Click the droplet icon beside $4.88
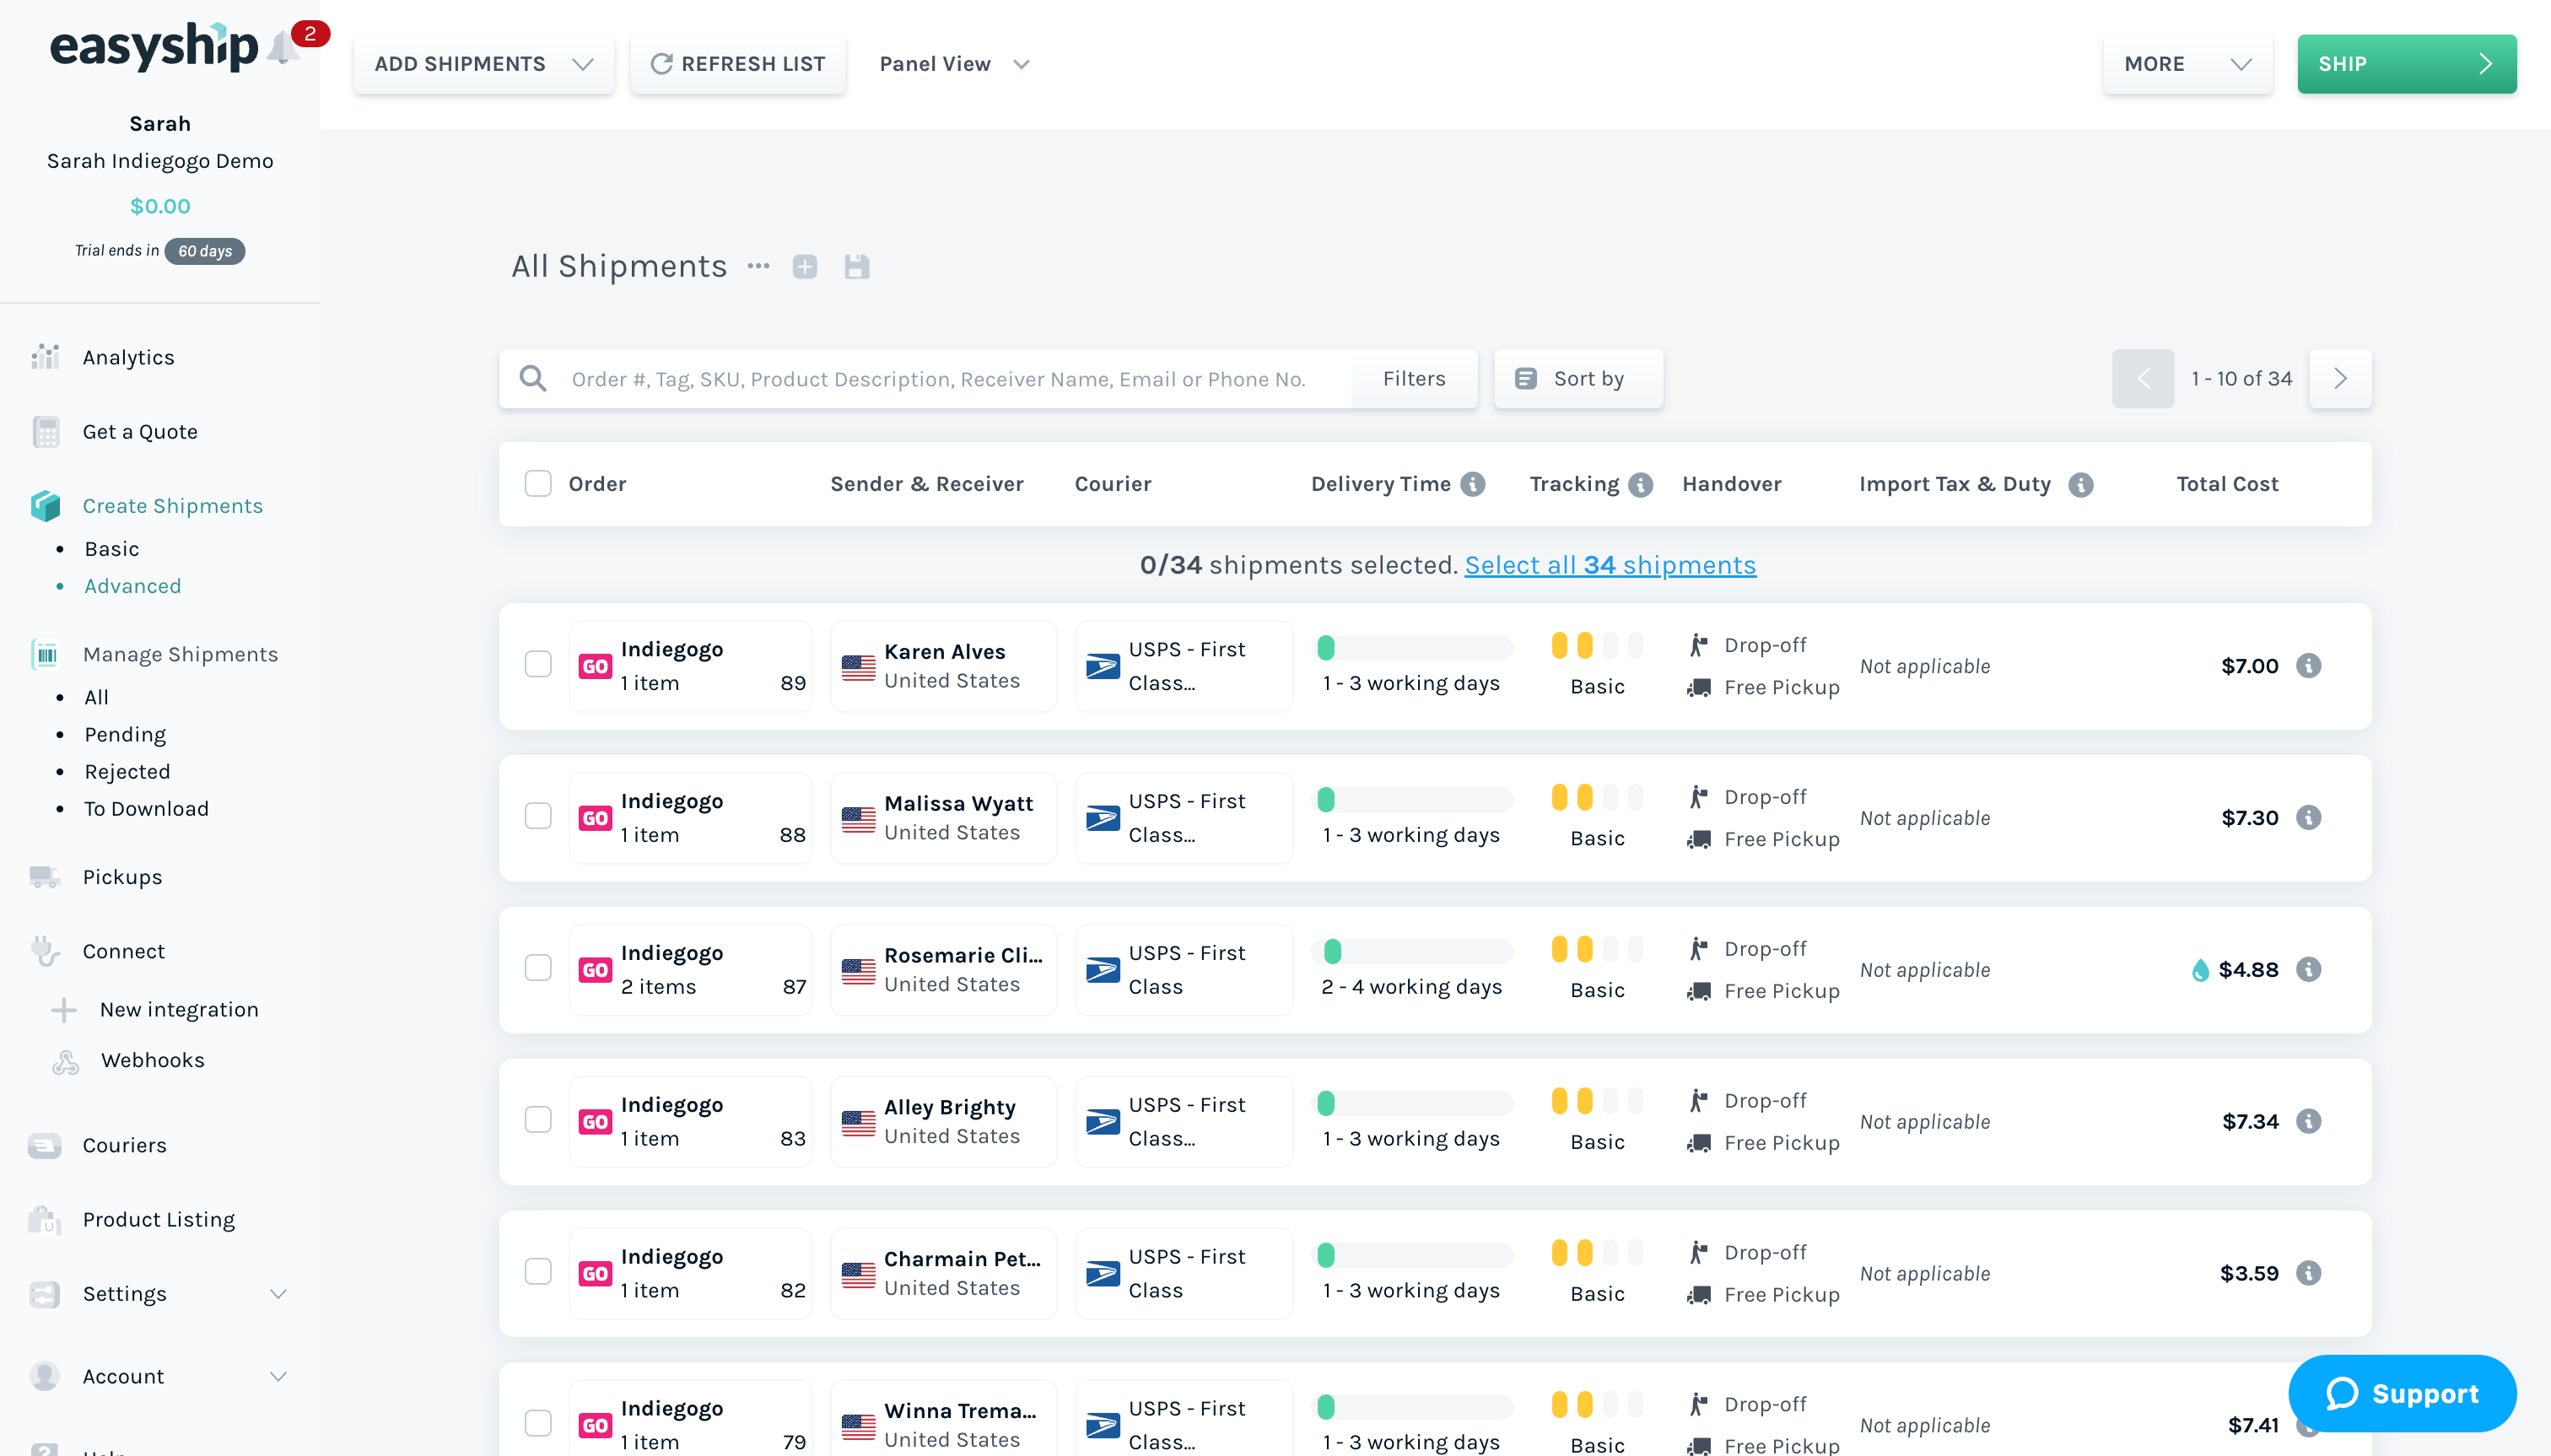Image resolution: width=2551 pixels, height=1456 pixels. tap(2200, 970)
